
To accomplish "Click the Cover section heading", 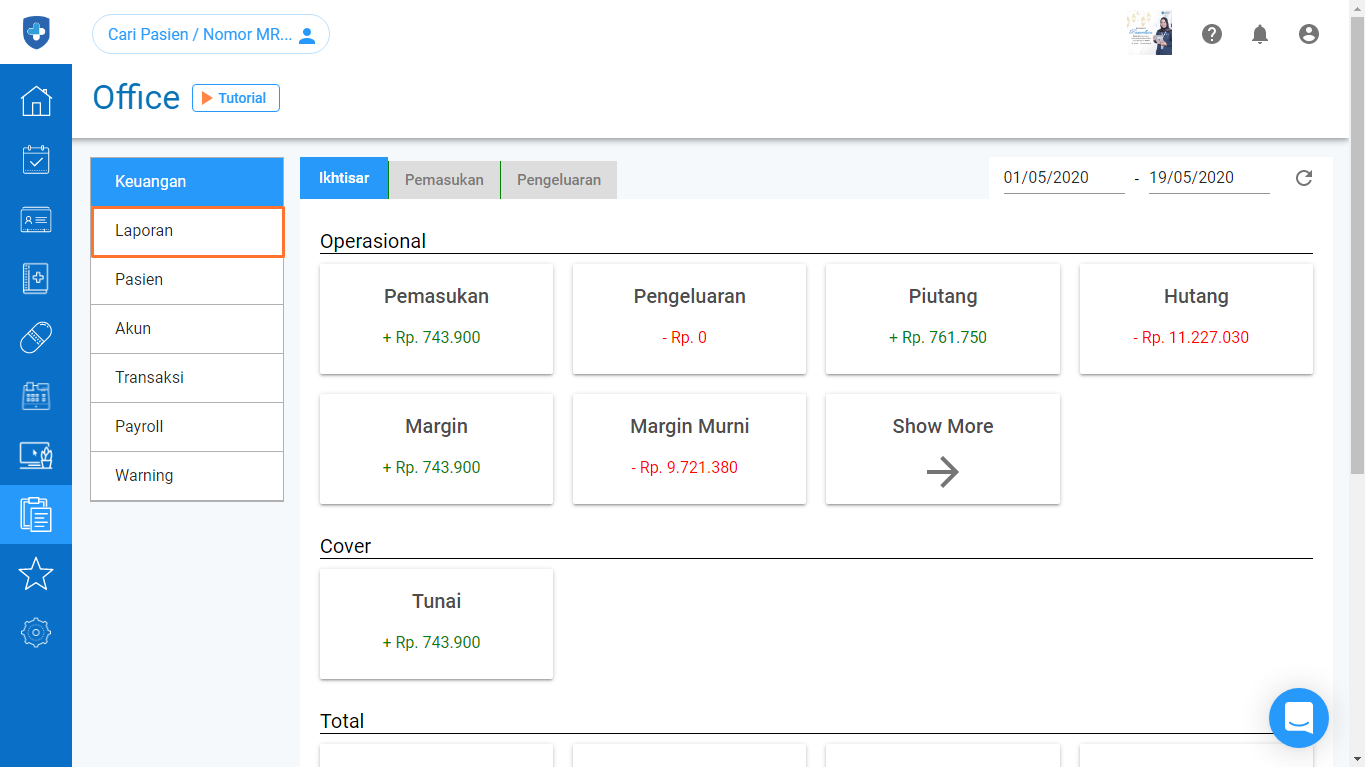I will (x=345, y=546).
